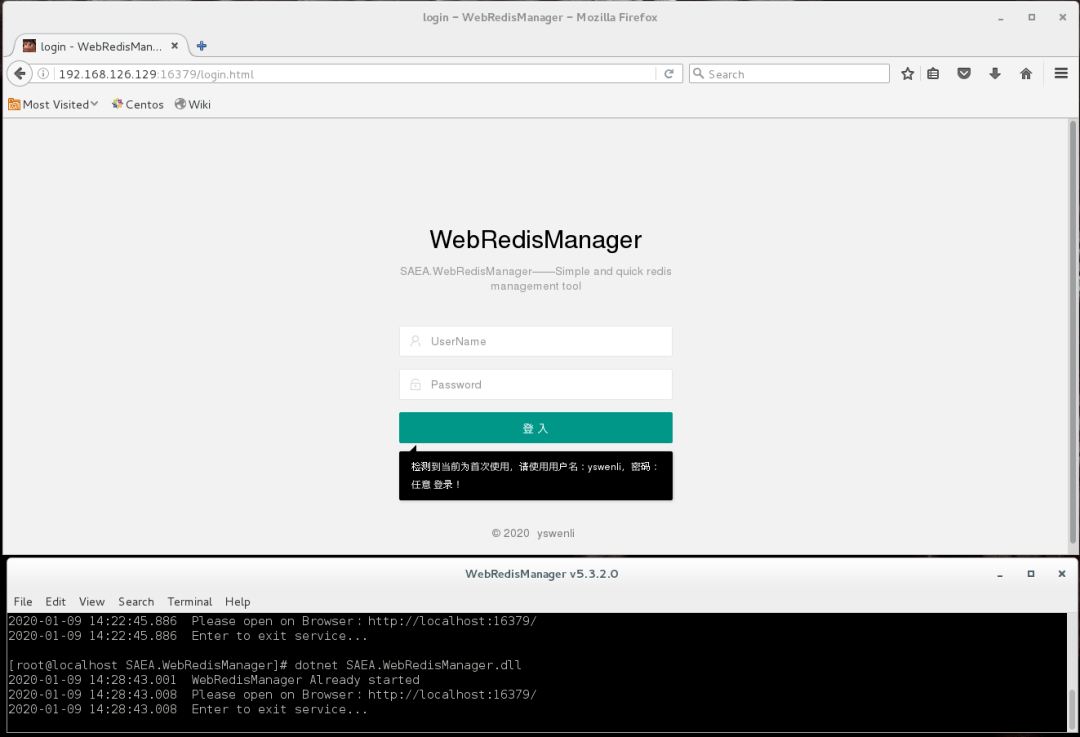Viewport: 1080px width, 737px height.
Task: Click the person icon in UserName field
Action: [x=415, y=341]
